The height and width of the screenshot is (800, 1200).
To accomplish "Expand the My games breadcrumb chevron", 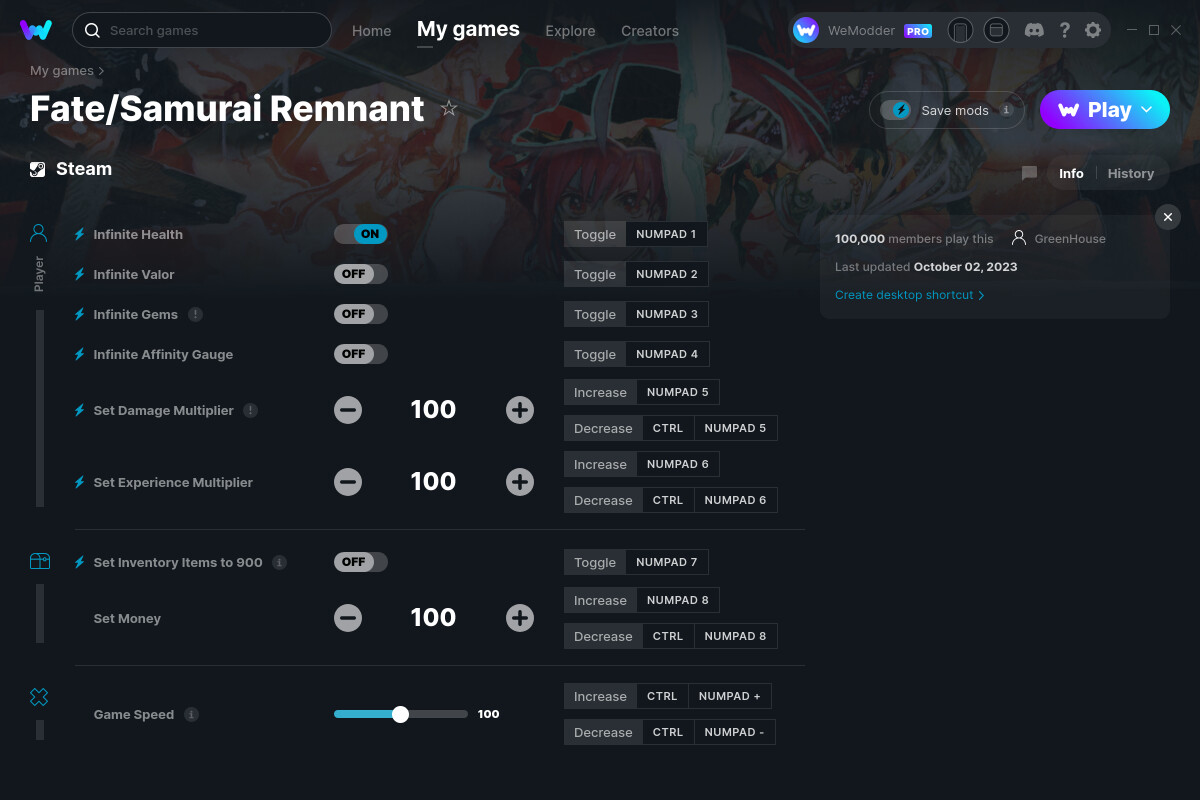I will (101, 71).
